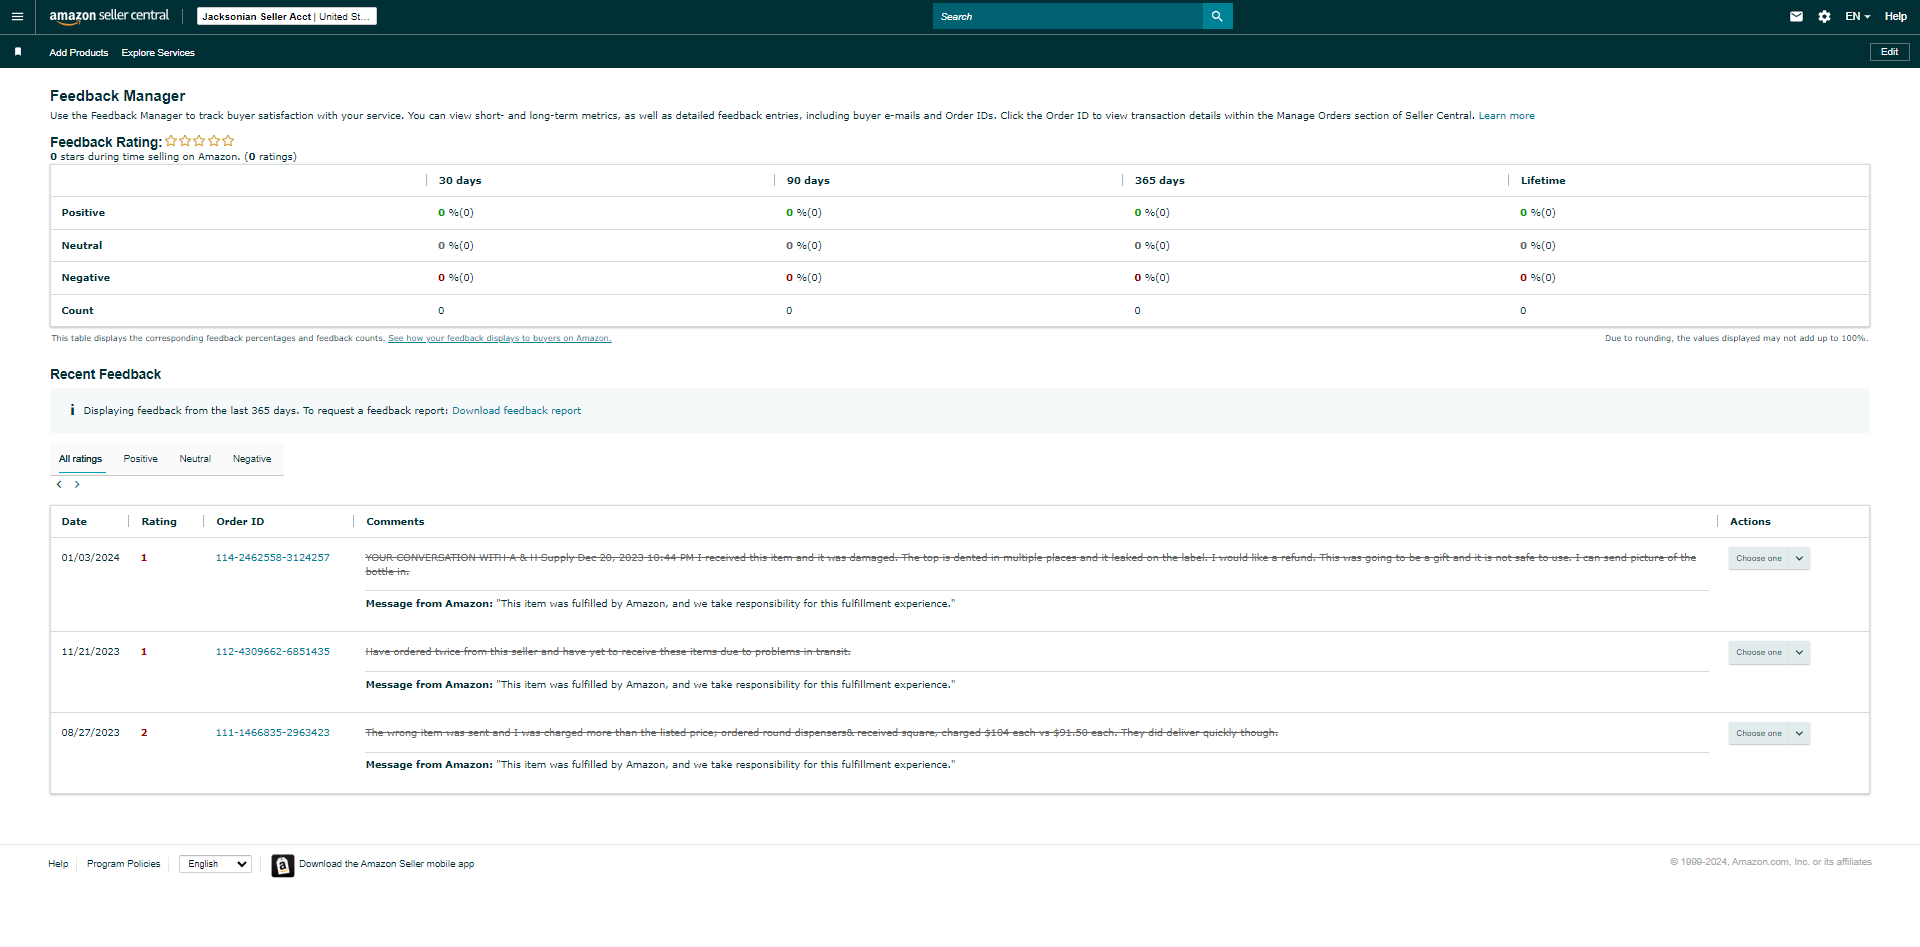The height and width of the screenshot is (947, 1920).
Task: Open the EN language dropdown
Action: 1857,16
